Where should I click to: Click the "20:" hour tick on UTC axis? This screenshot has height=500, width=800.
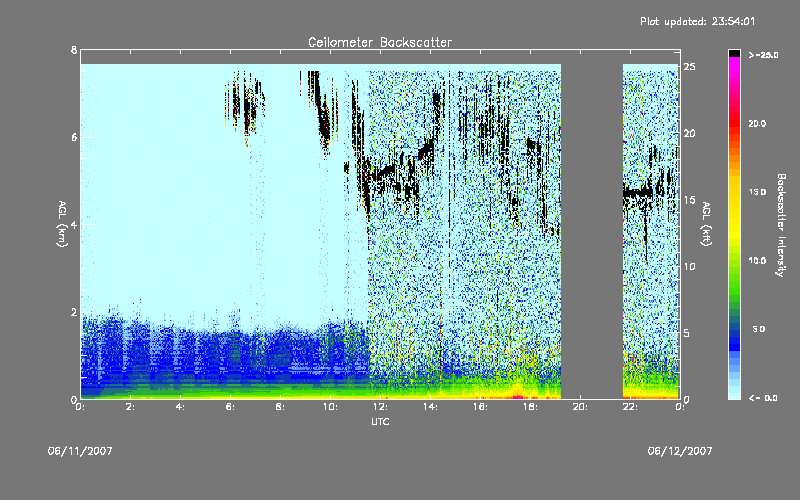tap(580, 407)
